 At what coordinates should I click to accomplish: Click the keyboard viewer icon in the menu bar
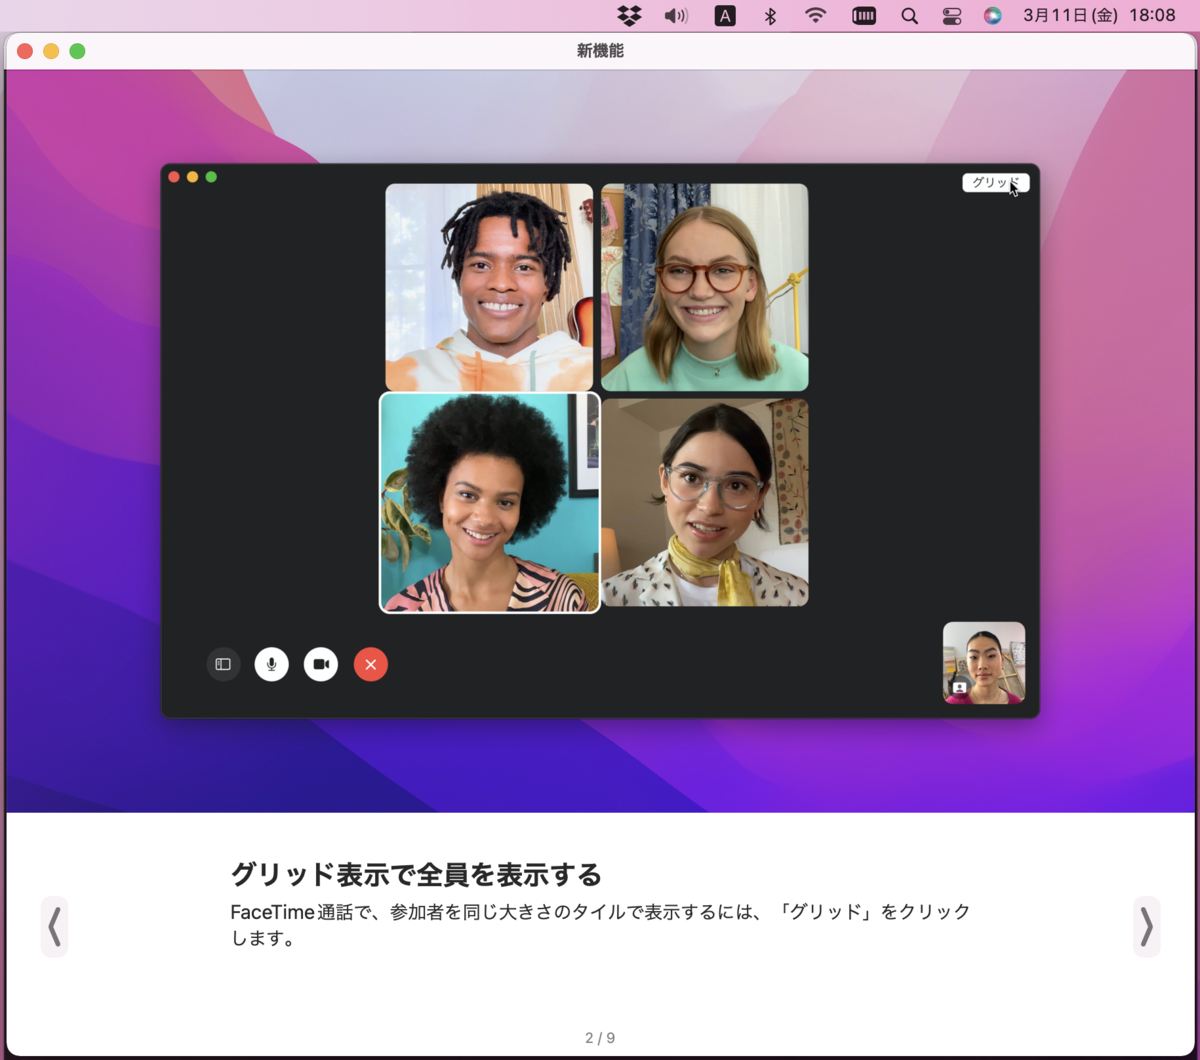click(863, 16)
